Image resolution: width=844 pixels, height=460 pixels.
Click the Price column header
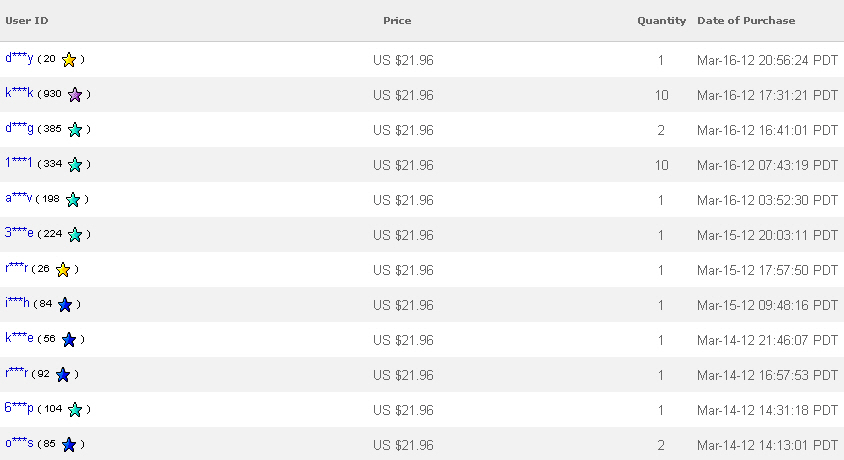[397, 20]
